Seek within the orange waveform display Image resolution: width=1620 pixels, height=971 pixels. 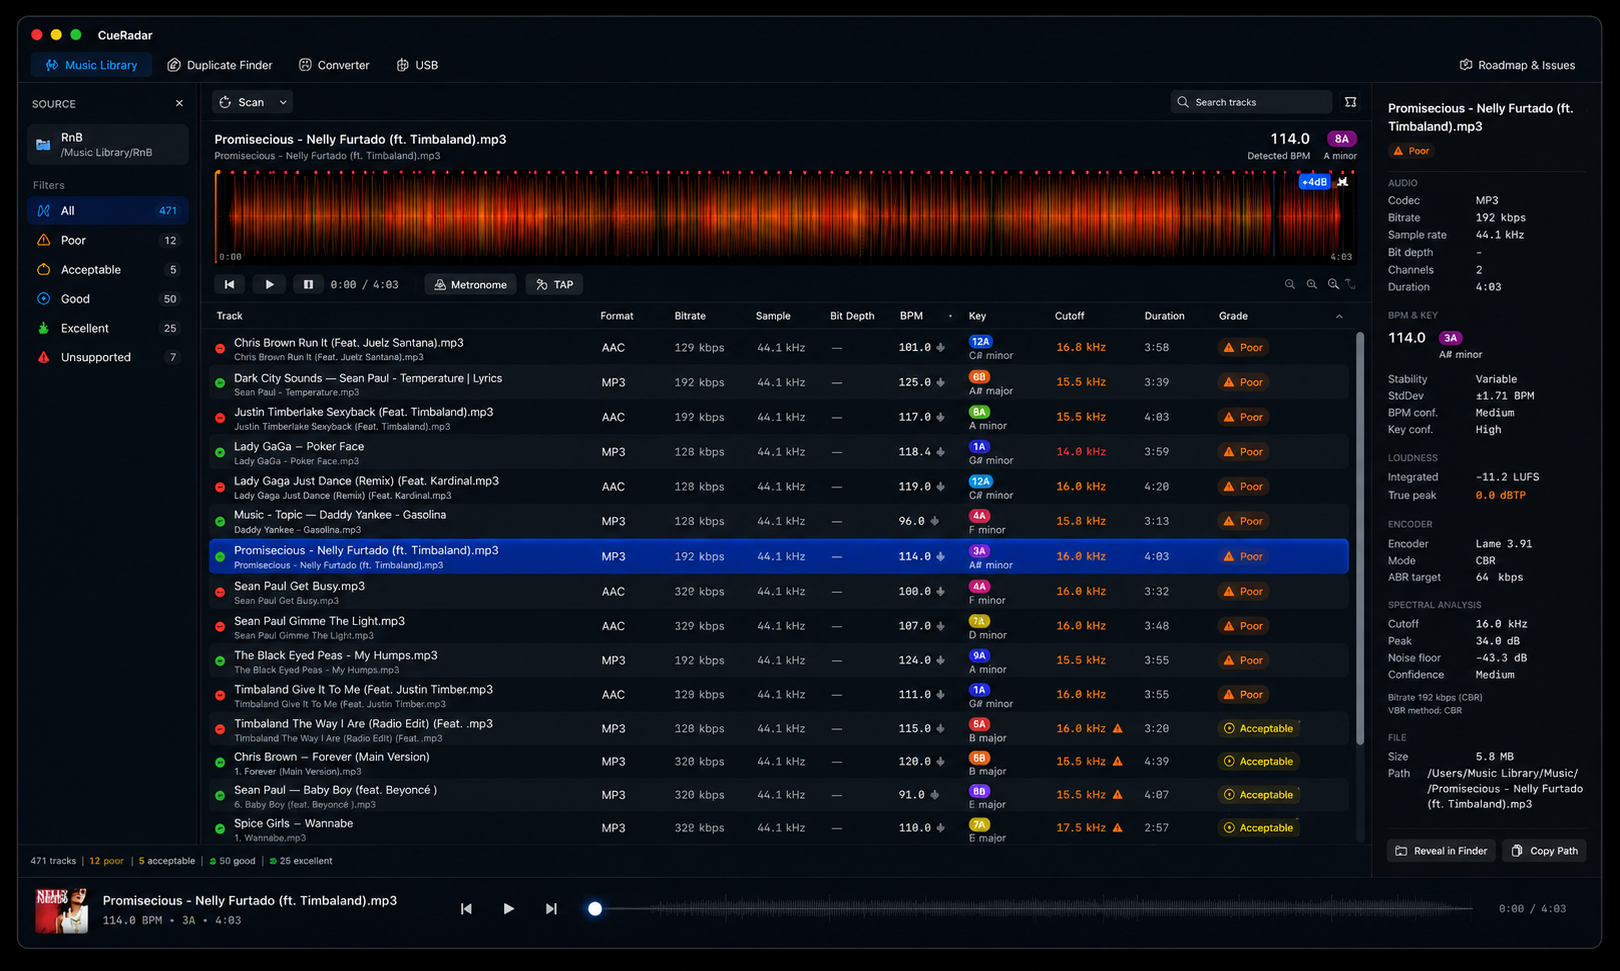(x=785, y=216)
